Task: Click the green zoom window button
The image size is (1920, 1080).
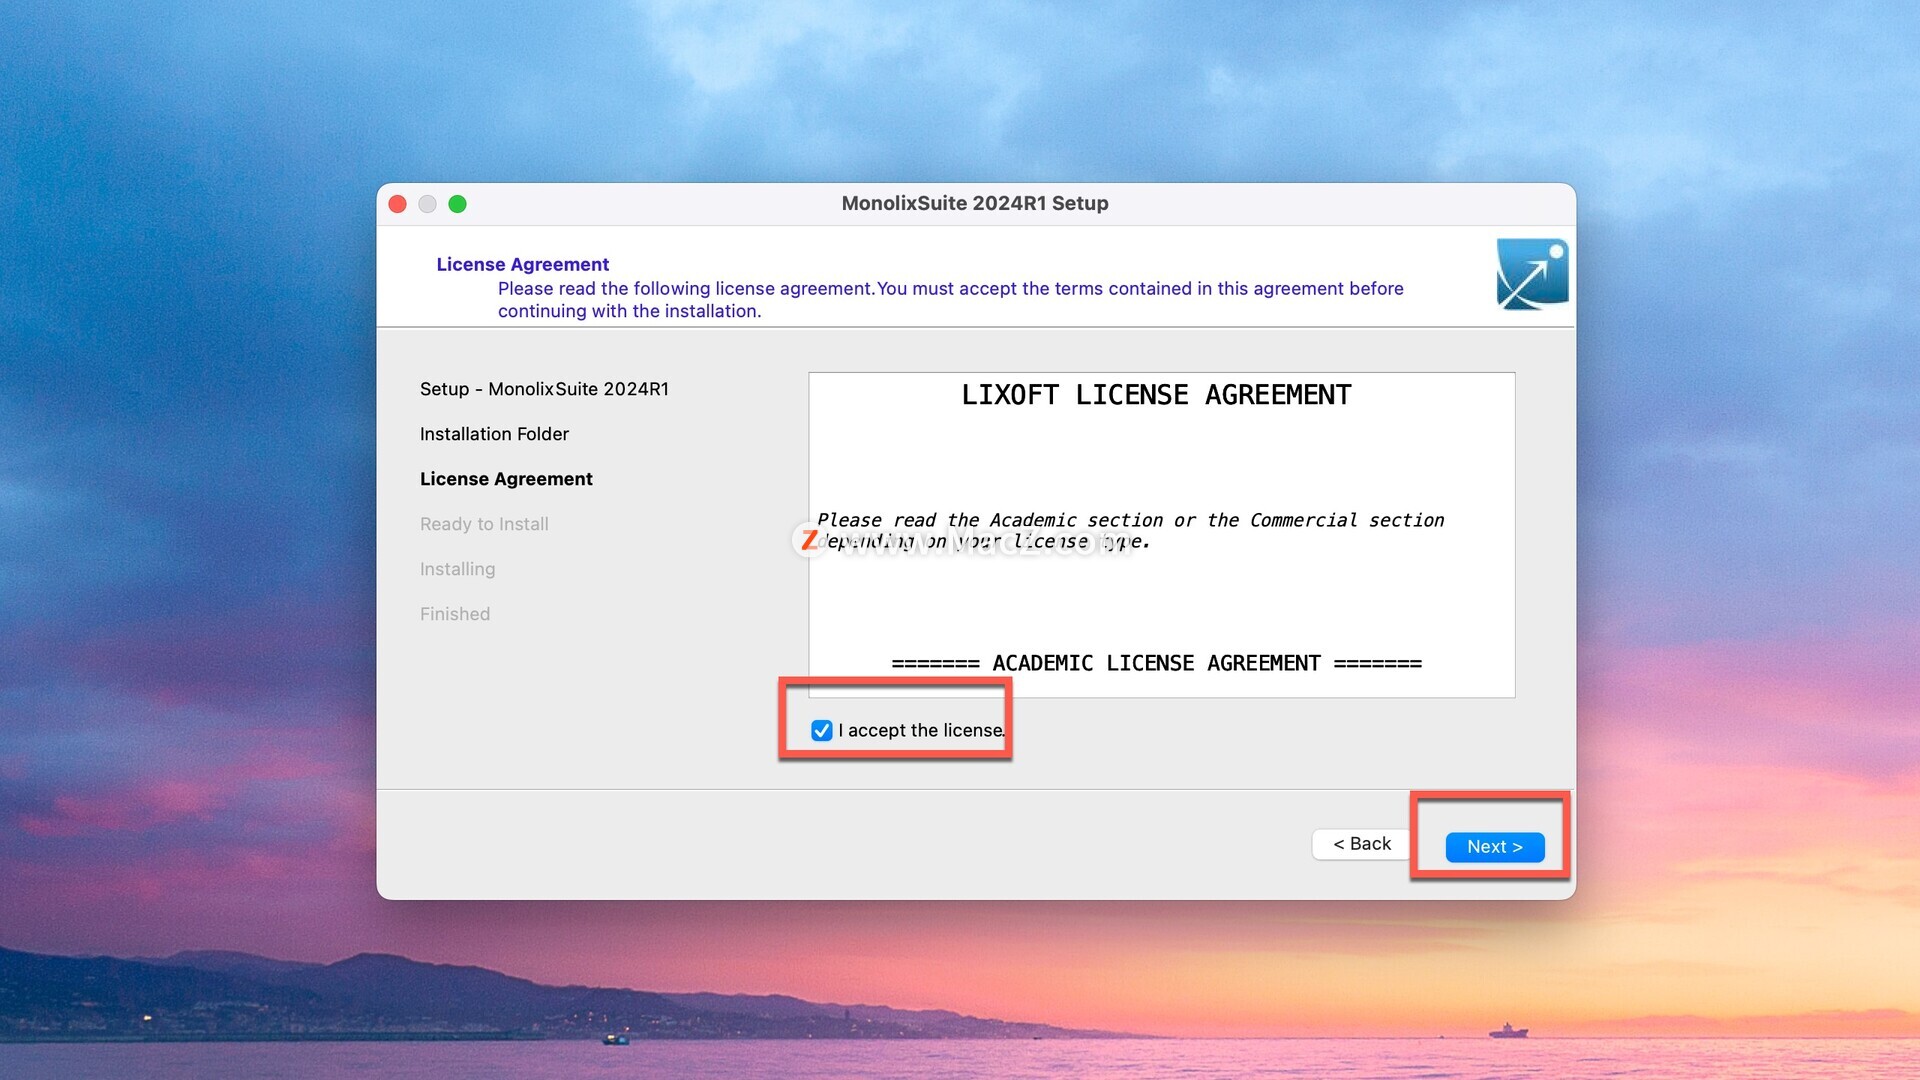Action: coord(457,204)
